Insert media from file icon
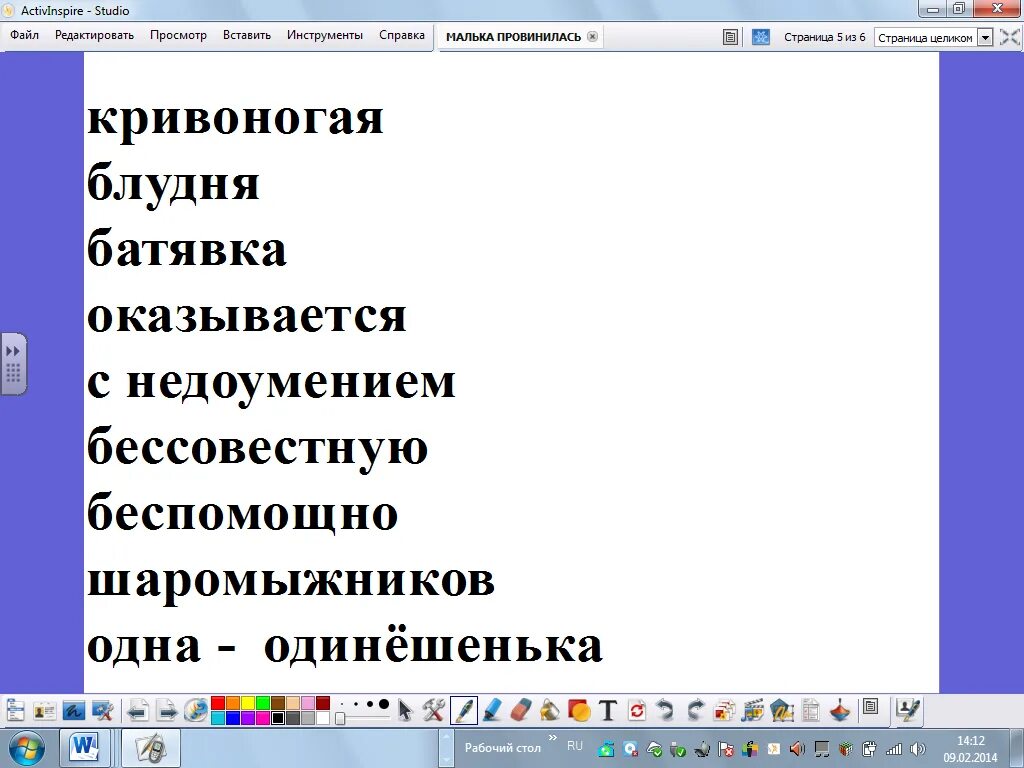Image resolution: width=1024 pixels, height=768 pixels. click(x=752, y=710)
